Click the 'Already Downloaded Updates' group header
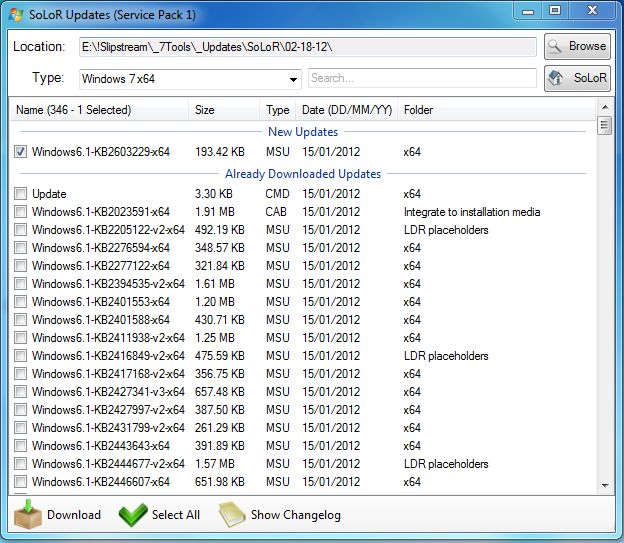 303,174
